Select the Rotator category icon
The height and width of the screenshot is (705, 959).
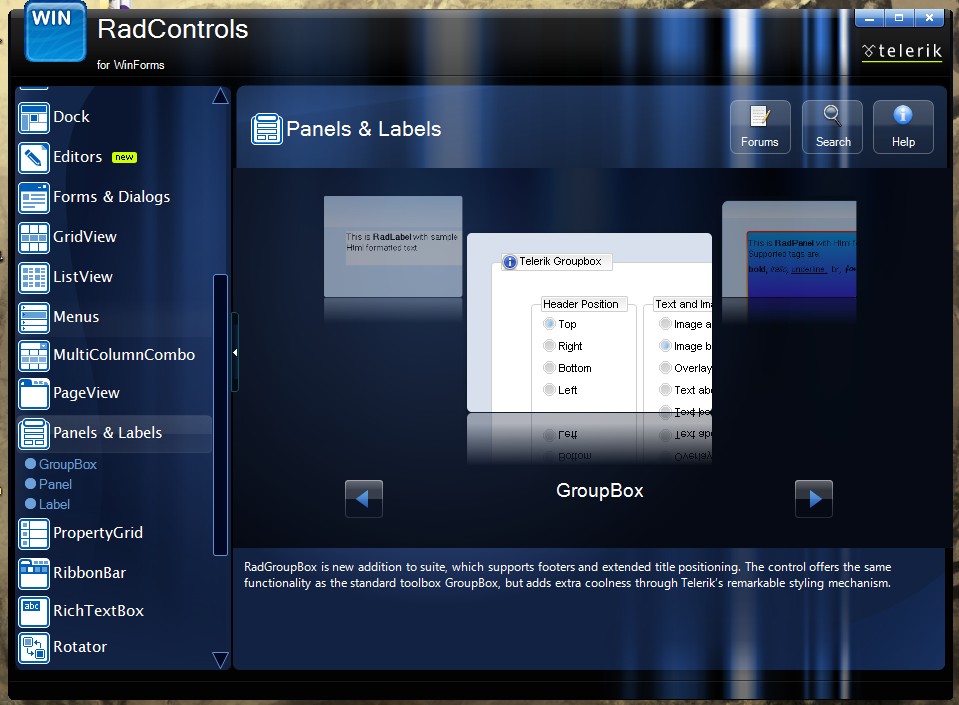[x=34, y=647]
